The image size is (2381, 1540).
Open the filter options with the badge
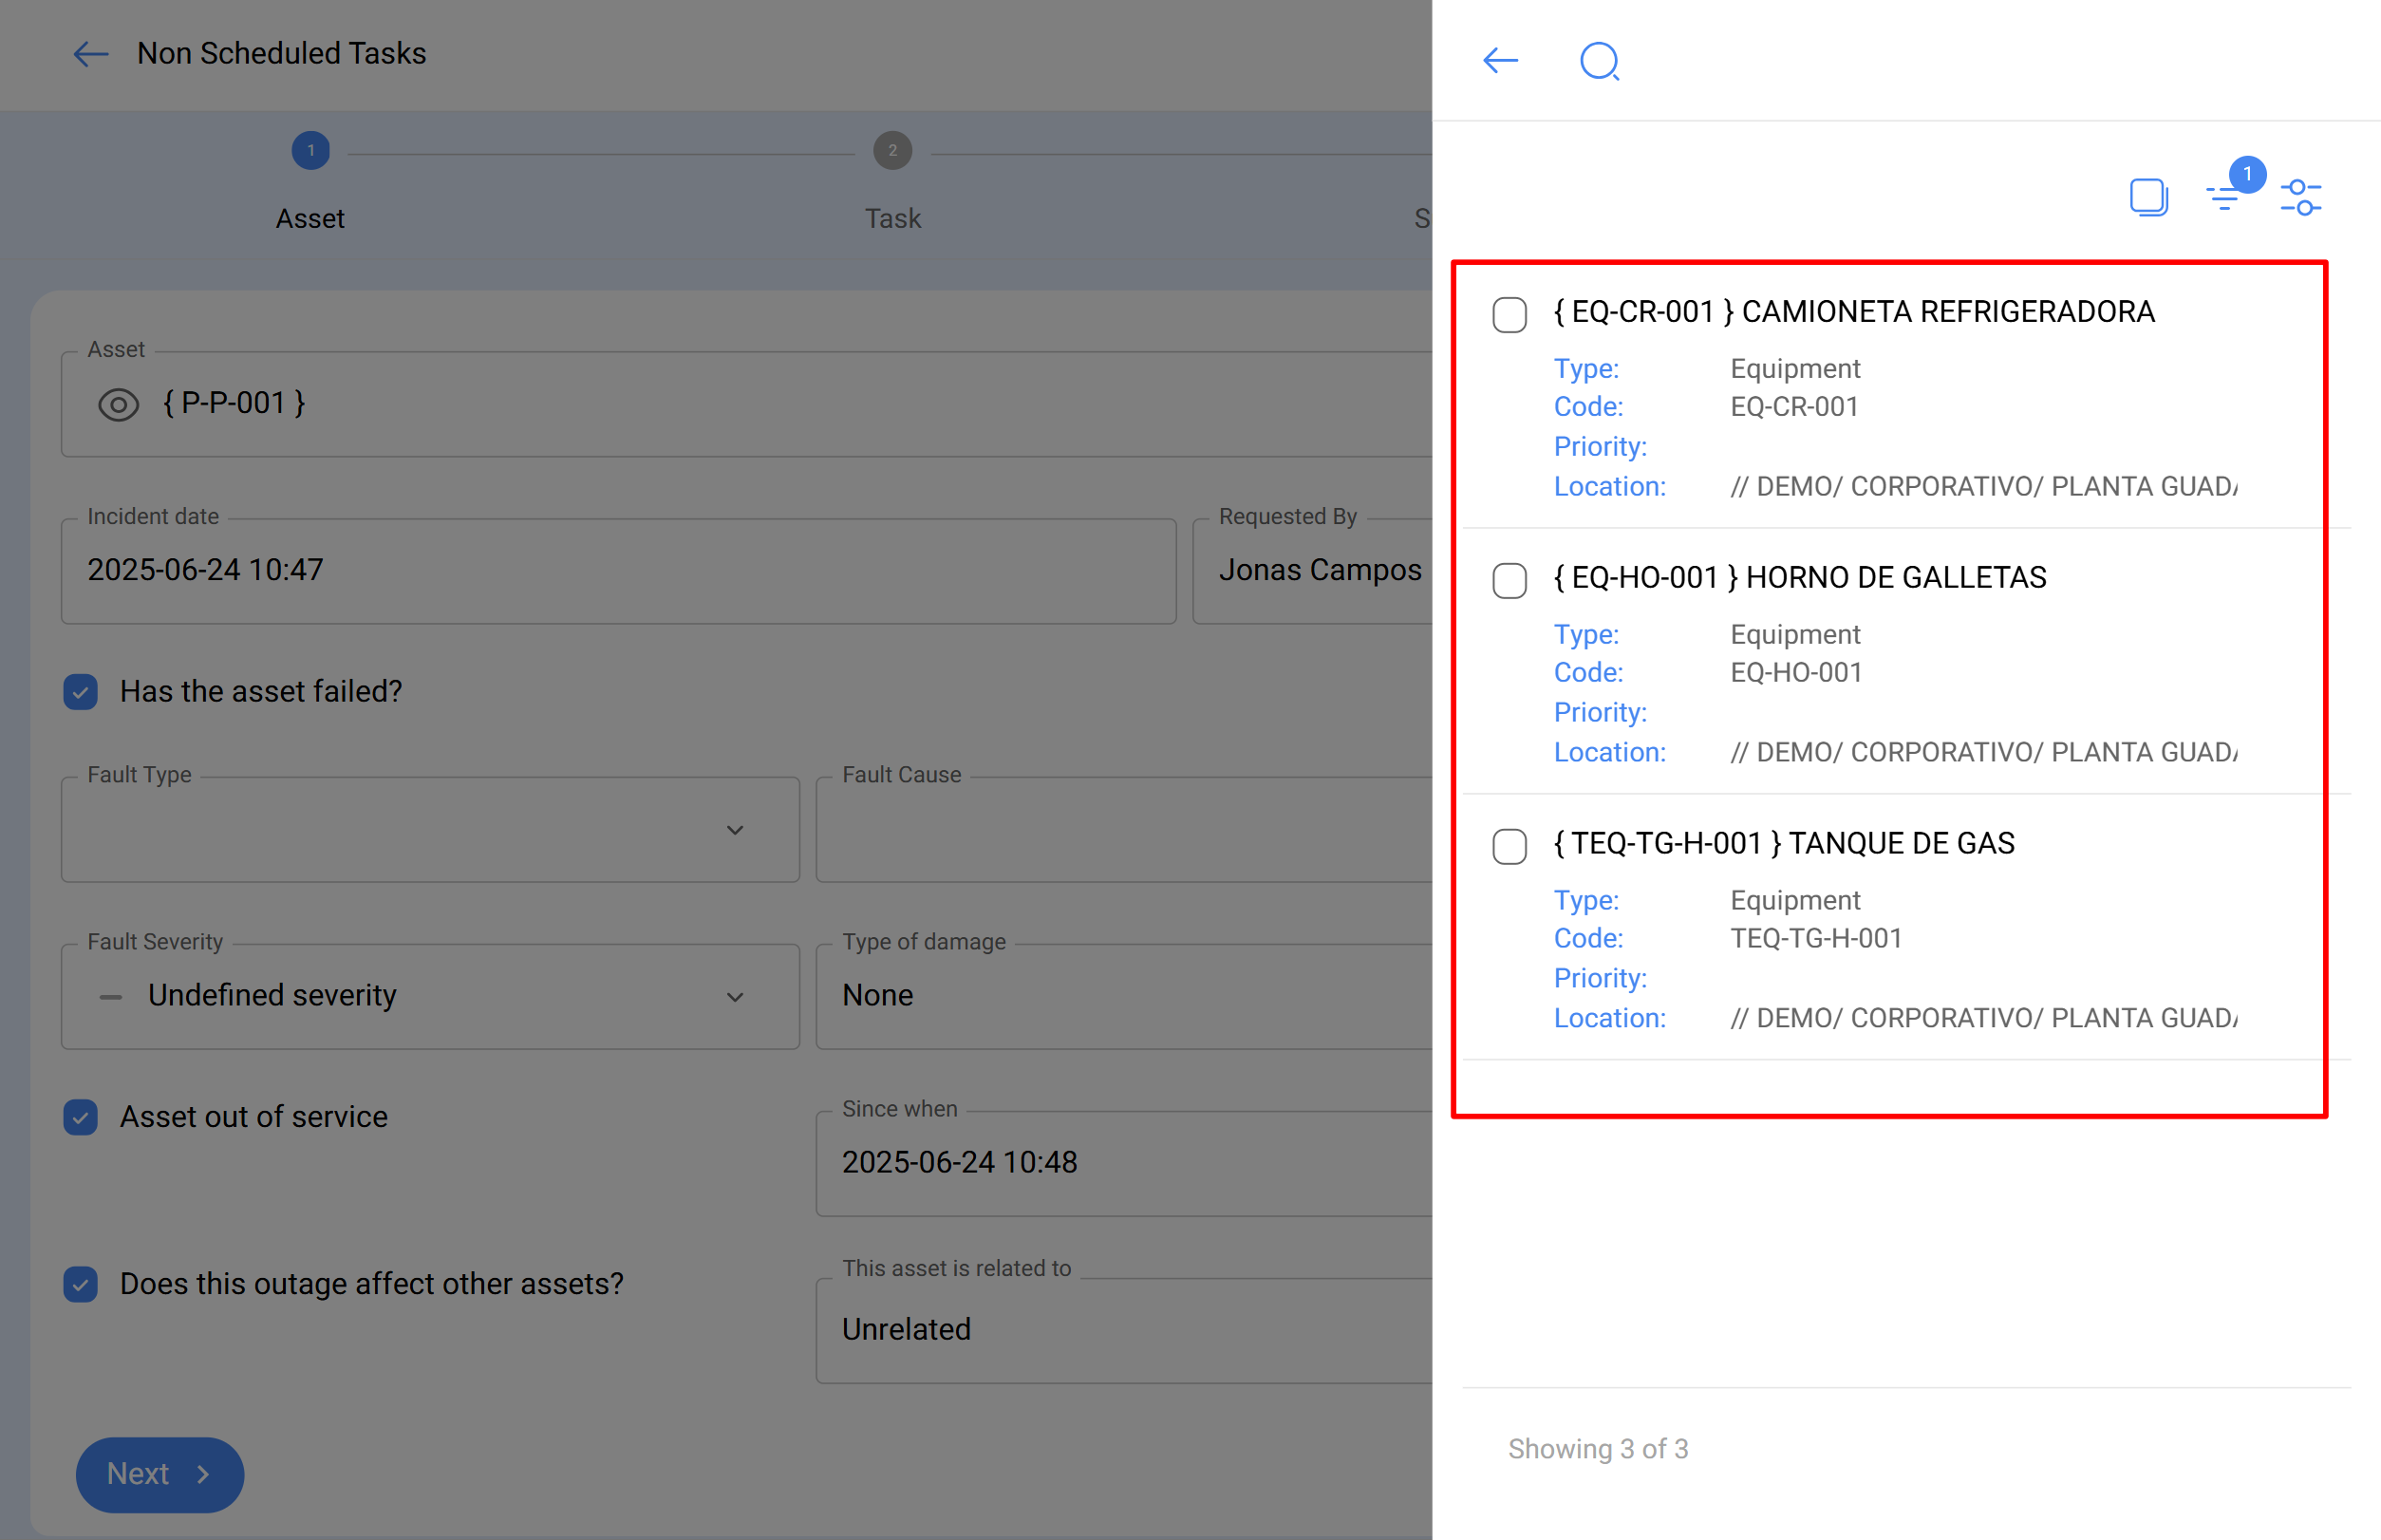(x=2224, y=198)
